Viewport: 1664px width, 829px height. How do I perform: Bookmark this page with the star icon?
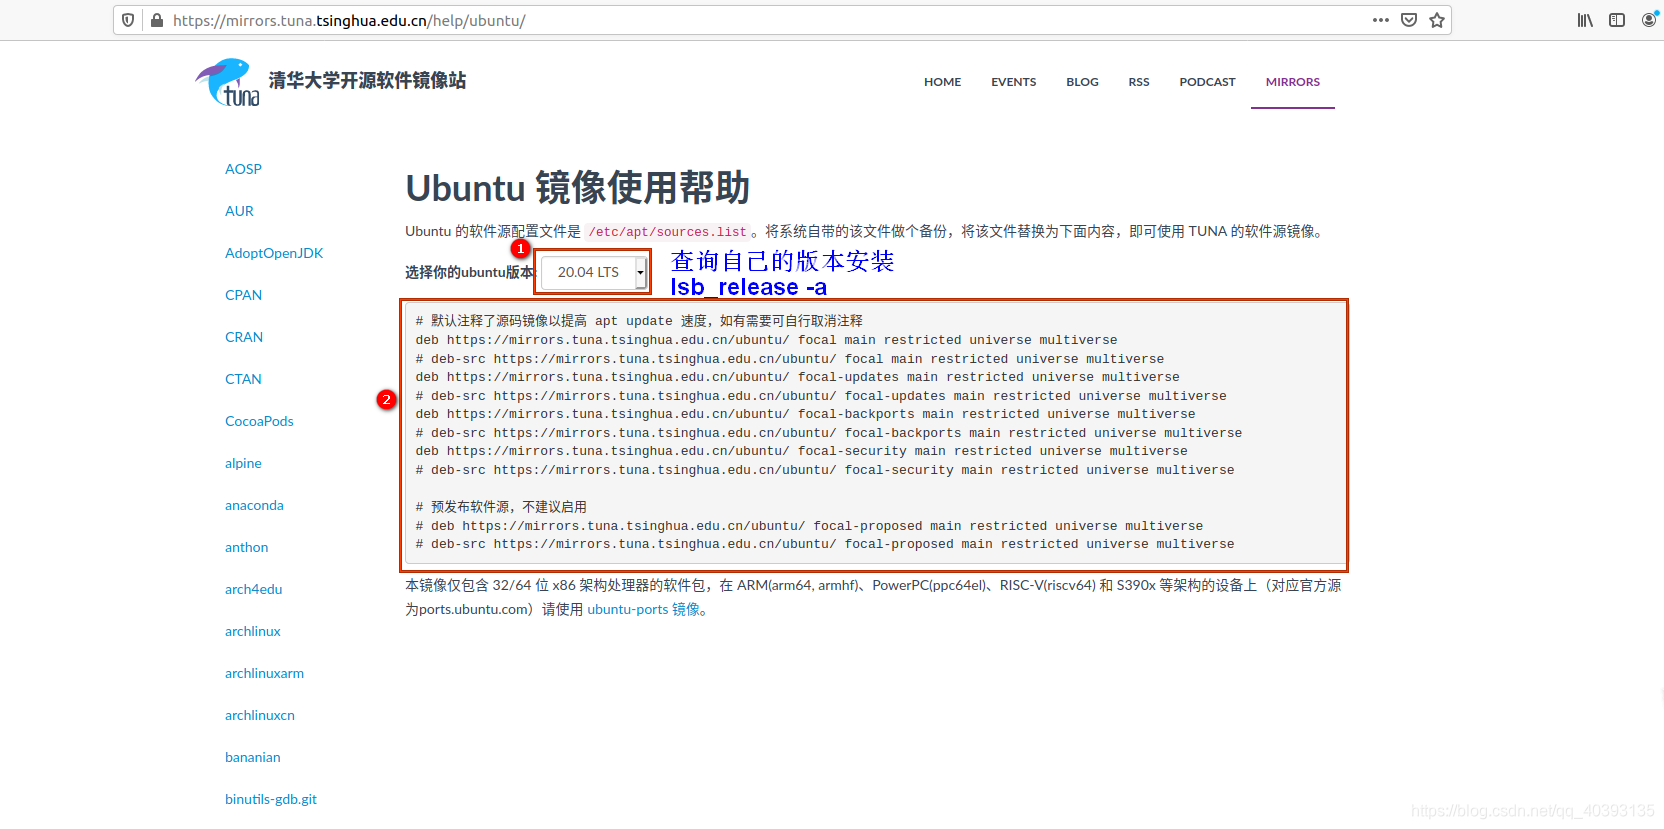click(1437, 20)
